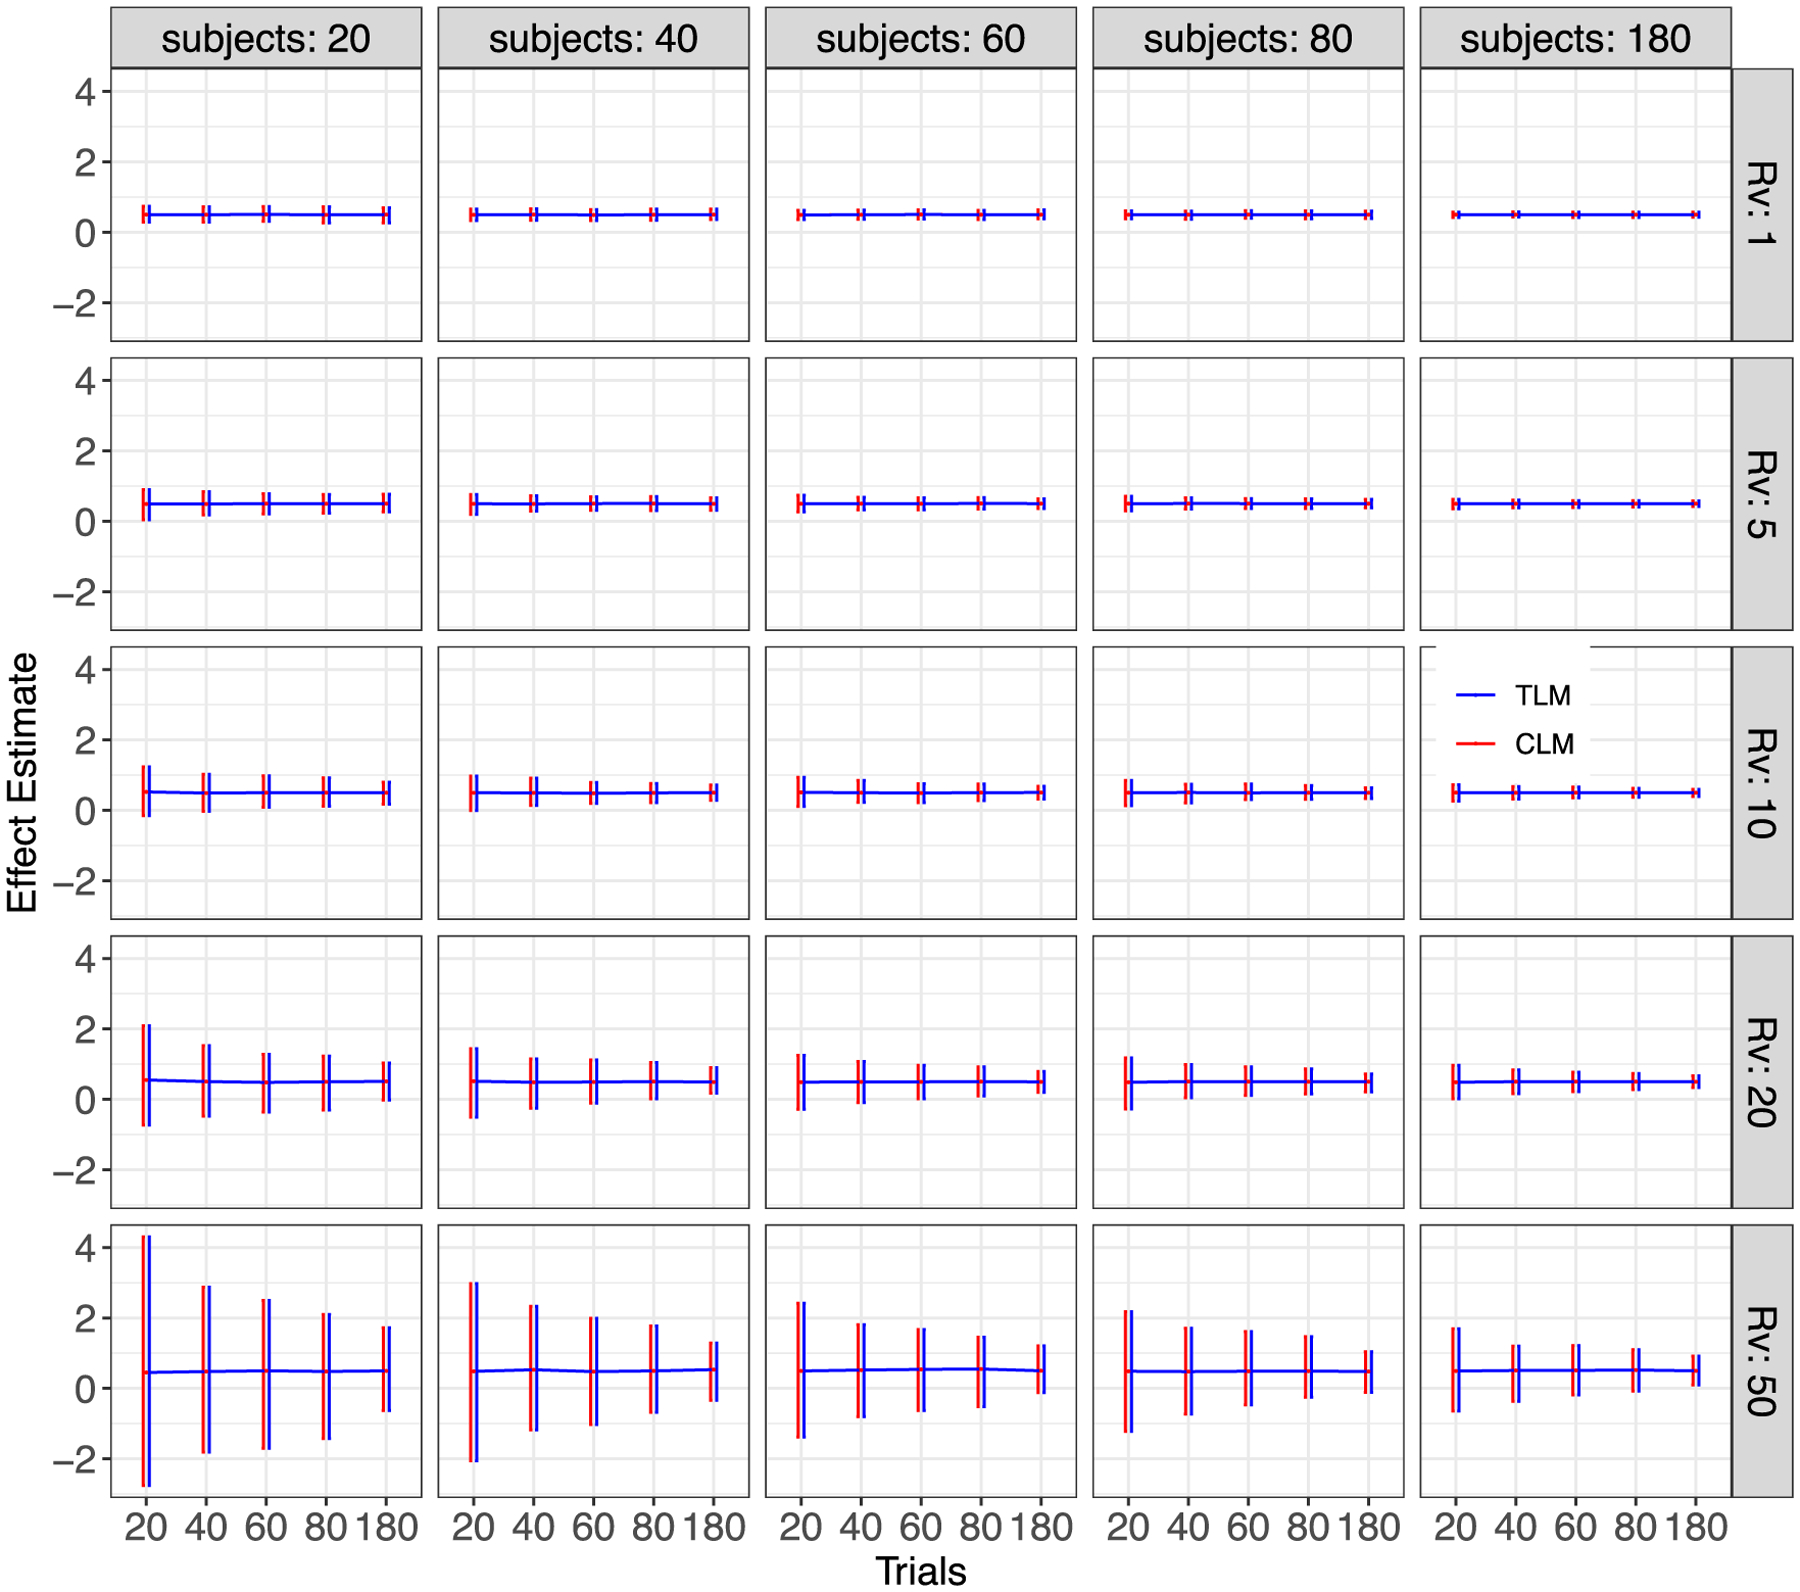The height and width of the screenshot is (1592, 1800).
Task: Click the 'Rv: 5' row strip label
Action: [1762, 494]
